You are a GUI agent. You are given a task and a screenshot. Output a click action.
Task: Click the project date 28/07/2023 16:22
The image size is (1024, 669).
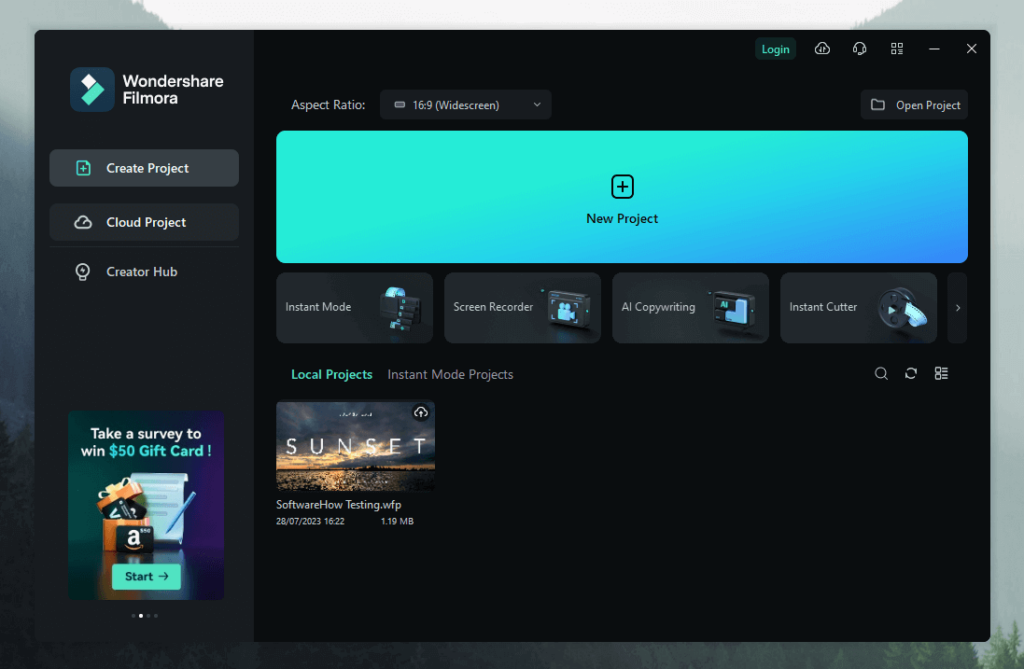coord(310,521)
